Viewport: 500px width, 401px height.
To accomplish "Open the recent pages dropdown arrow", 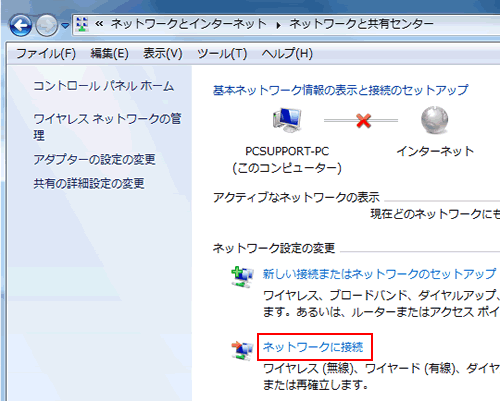I will coord(65,26).
